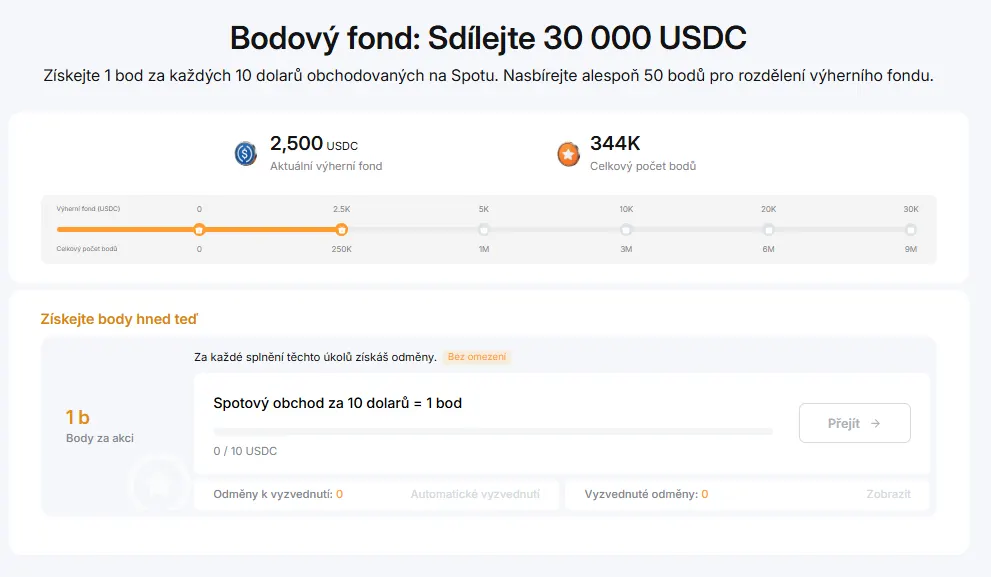The image size is (991, 577).
Task: Click Spotový obchod za 10 dolarů task title
Action: pyautogui.click(x=337, y=403)
